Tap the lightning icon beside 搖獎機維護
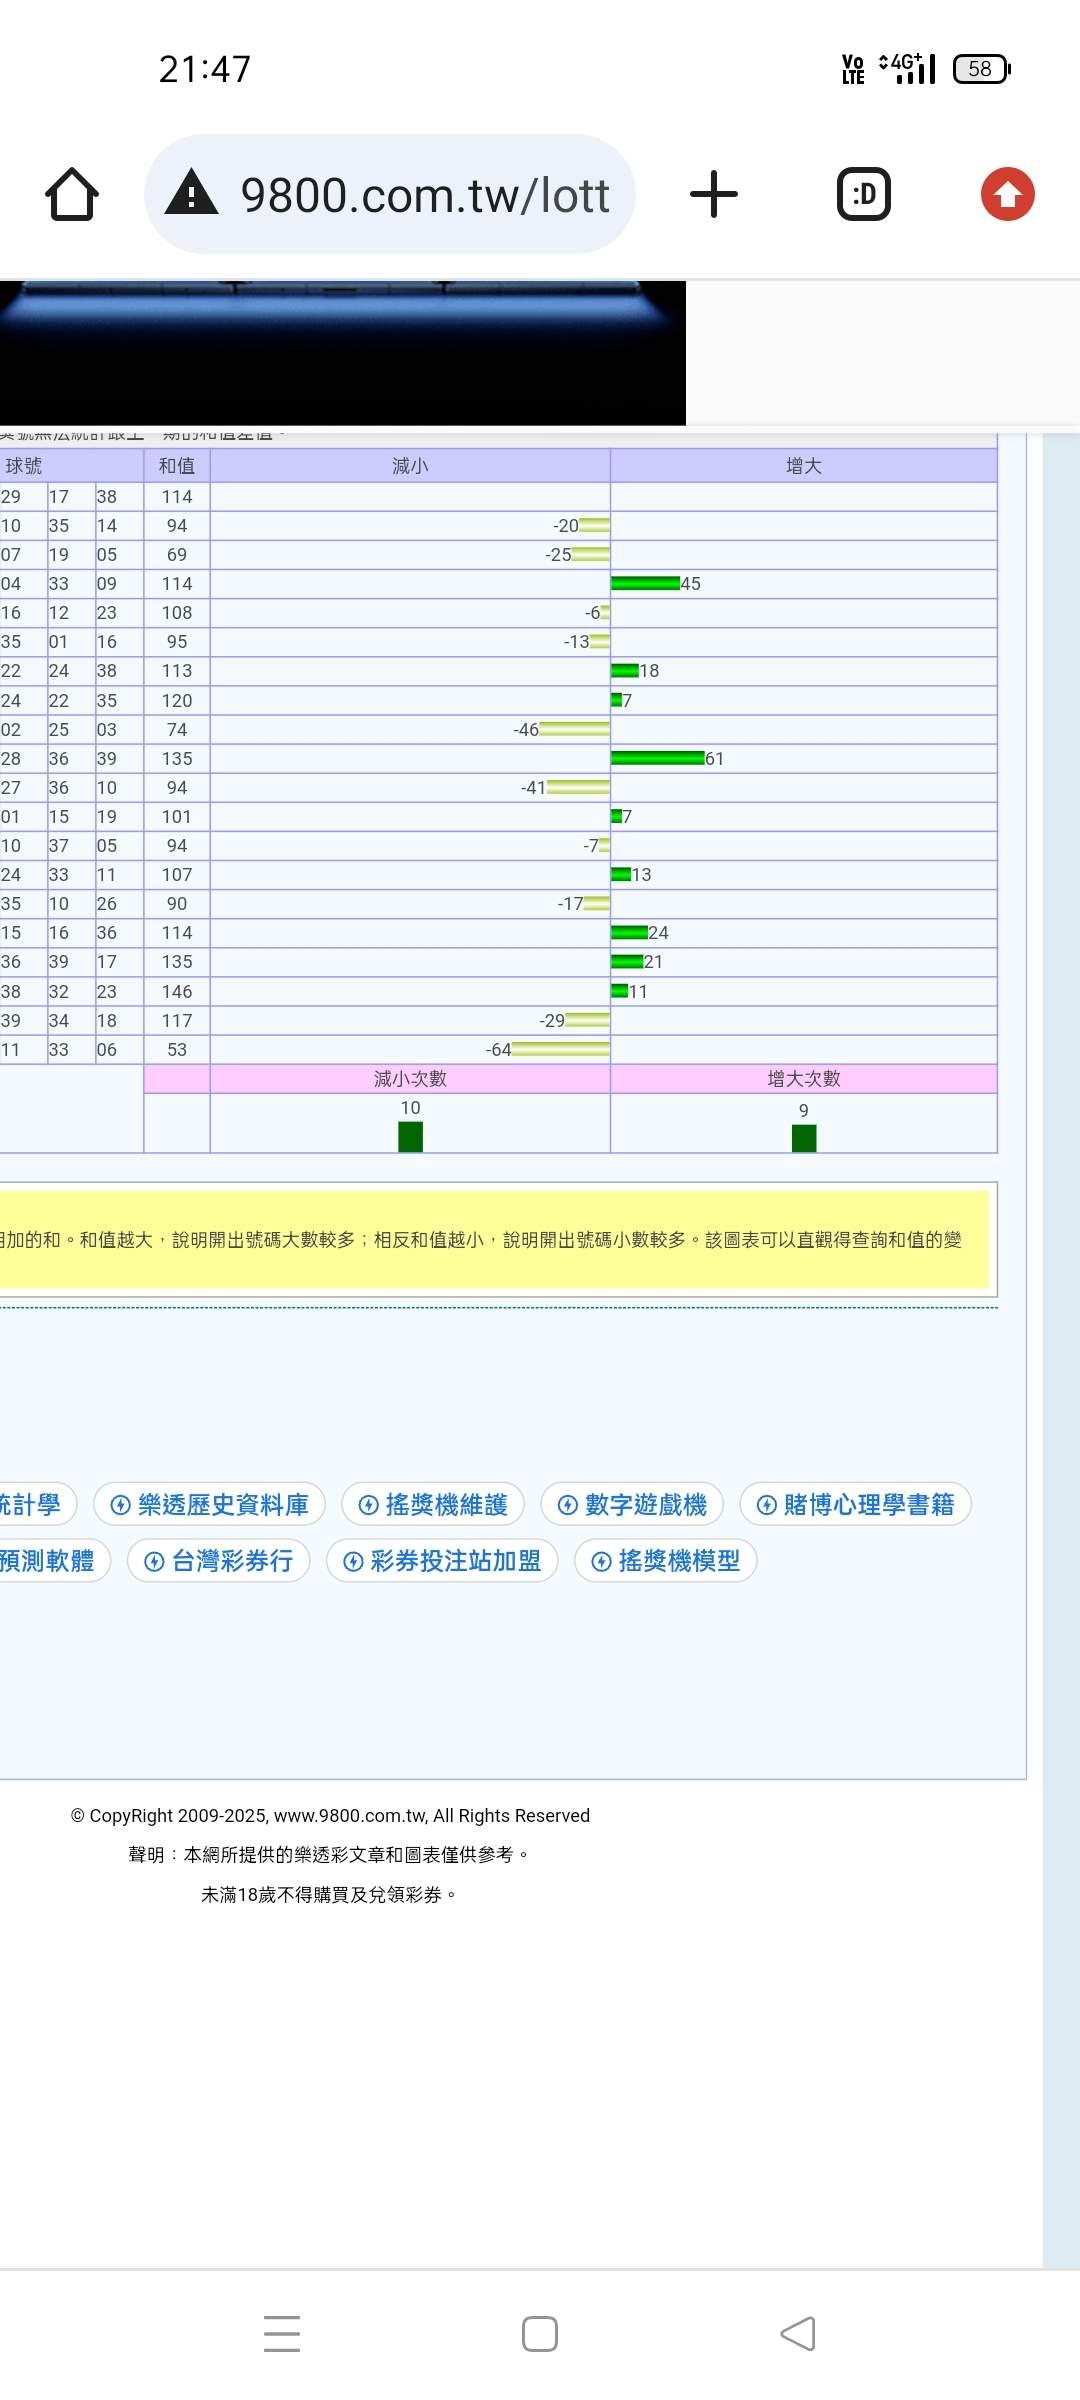 369,1505
